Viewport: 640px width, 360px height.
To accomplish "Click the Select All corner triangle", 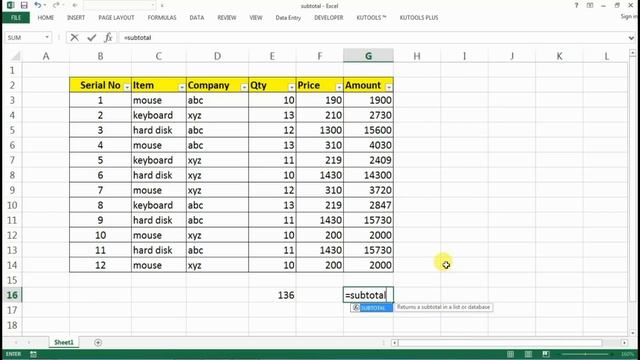I will 15,56.
